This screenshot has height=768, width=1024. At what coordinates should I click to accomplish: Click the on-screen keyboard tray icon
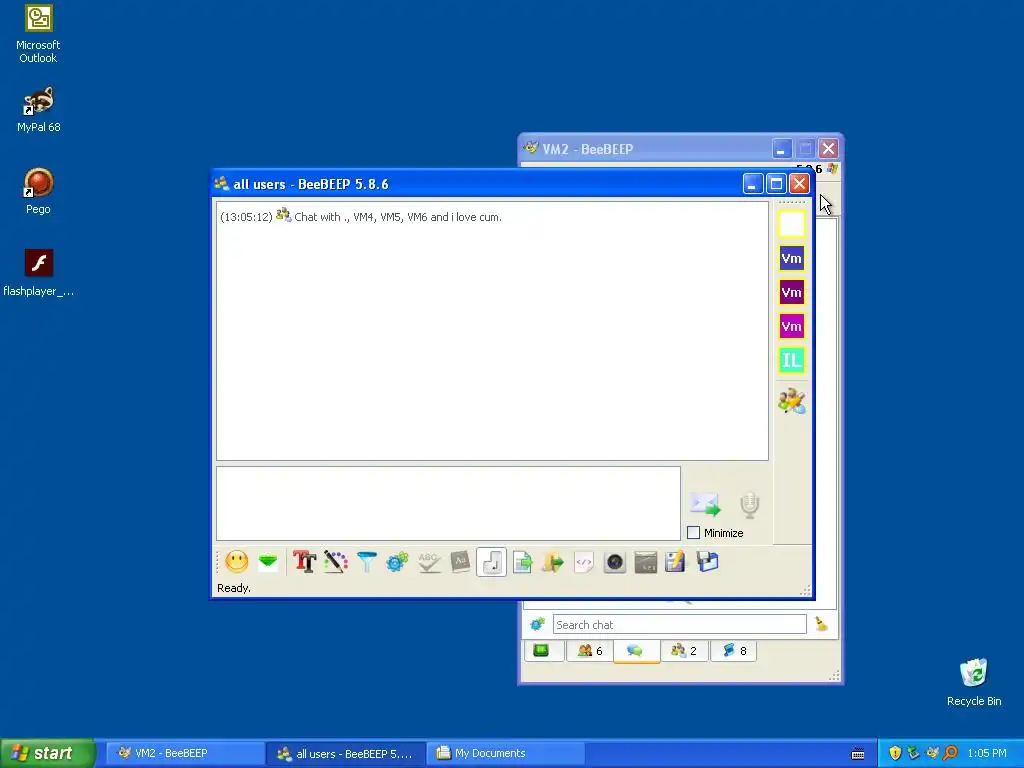(x=858, y=754)
